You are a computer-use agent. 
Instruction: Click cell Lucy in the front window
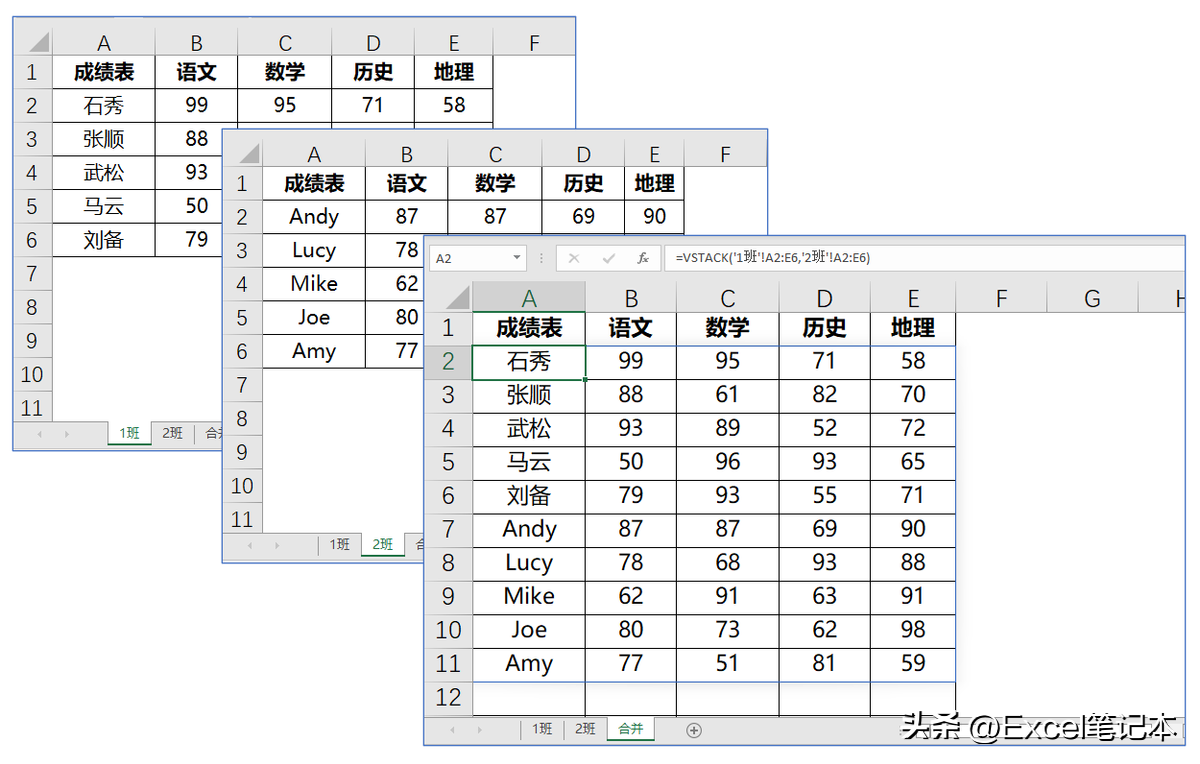[529, 562]
